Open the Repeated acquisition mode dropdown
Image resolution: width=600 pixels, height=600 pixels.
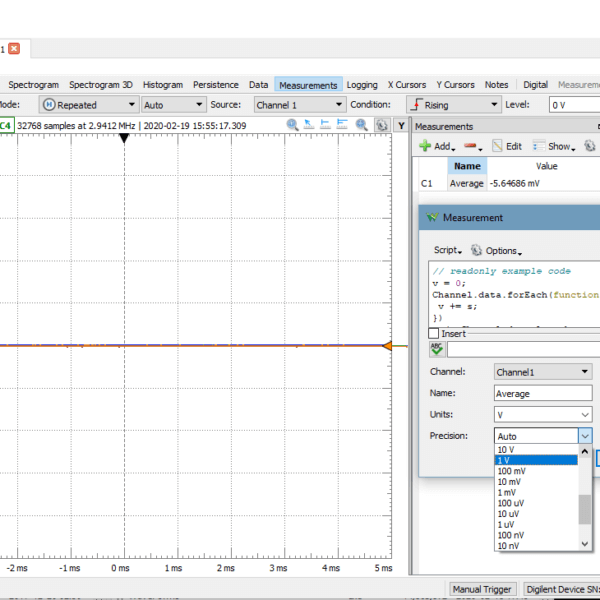pyautogui.click(x=88, y=104)
